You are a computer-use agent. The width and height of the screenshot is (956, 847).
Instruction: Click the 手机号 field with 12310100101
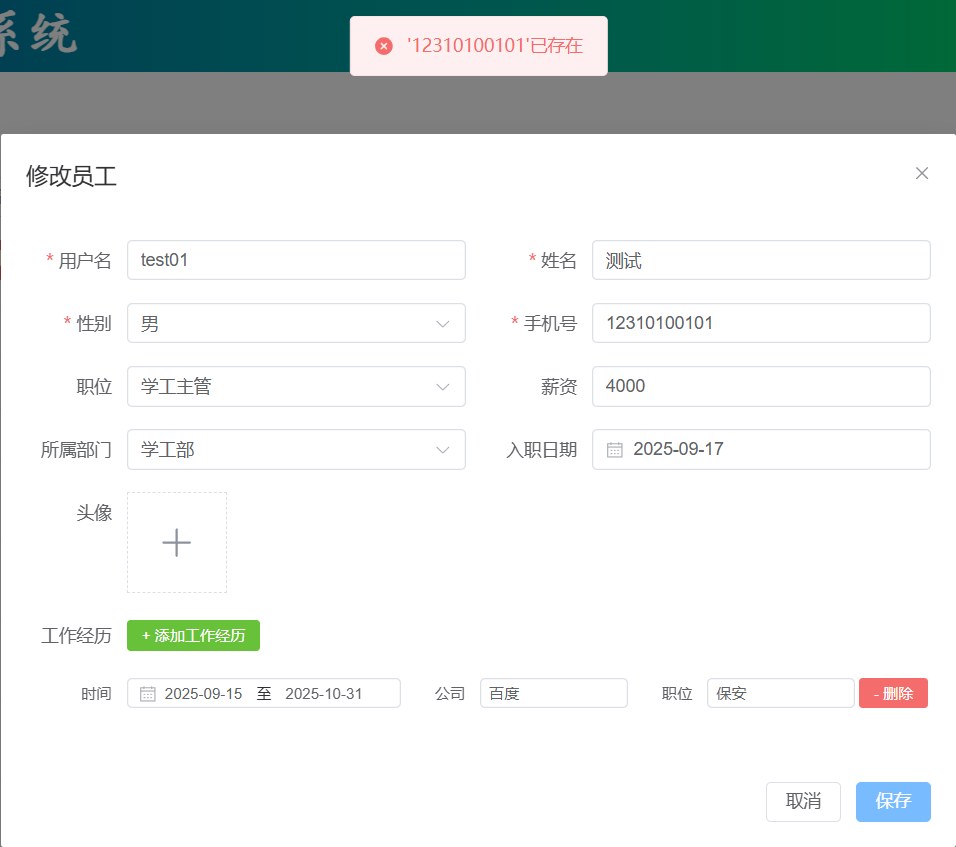pyautogui.click(x=761, y=323)
